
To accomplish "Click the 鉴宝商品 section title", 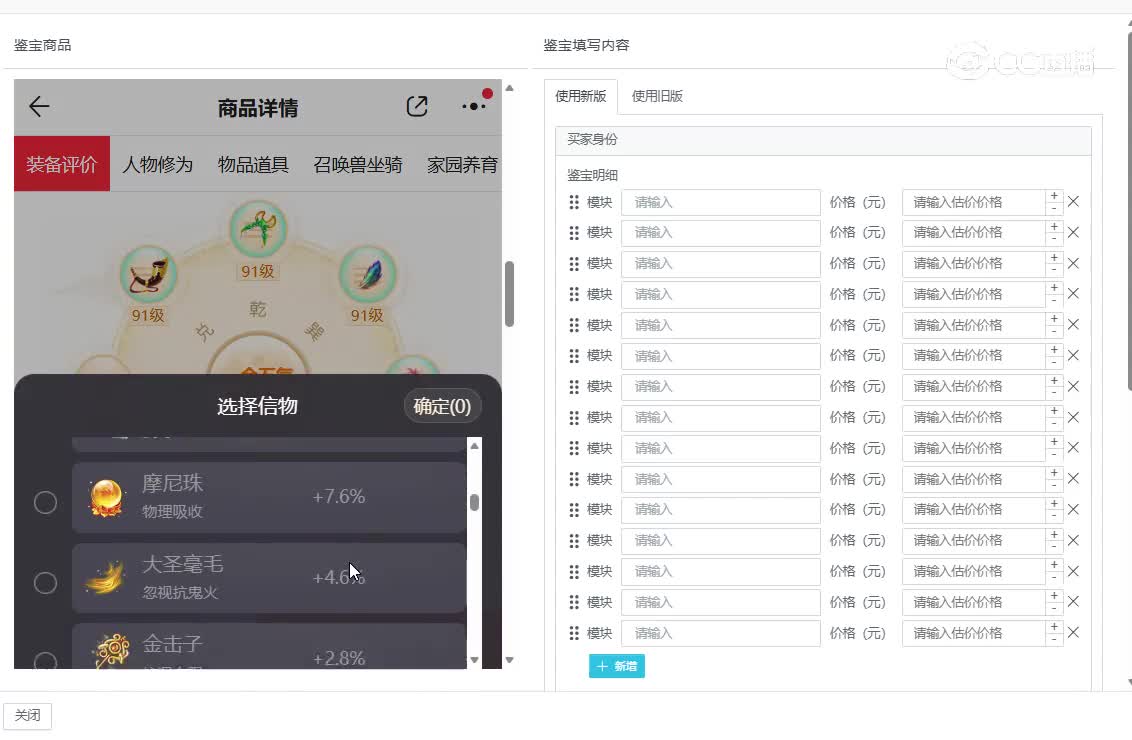I will point(43,45).
